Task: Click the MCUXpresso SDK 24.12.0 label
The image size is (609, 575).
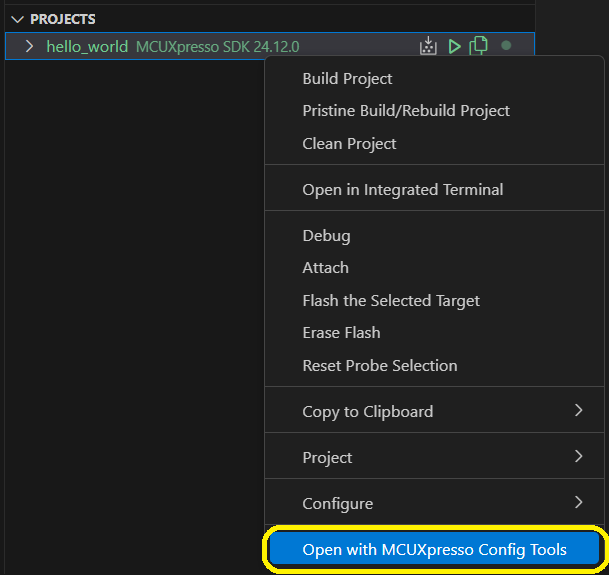Action: 218,47
